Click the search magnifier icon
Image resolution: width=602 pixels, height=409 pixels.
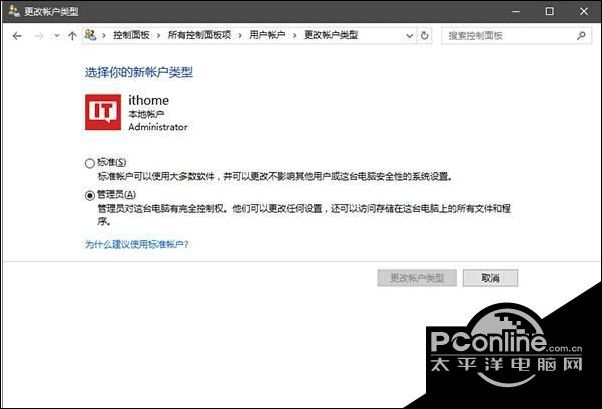pos(581,36)
